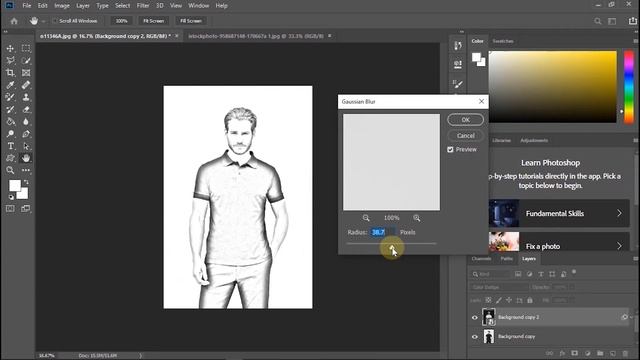This screenshot has height=360, width=640.
Task: Toggle layer filtering on or off
Action: [574, 272]
